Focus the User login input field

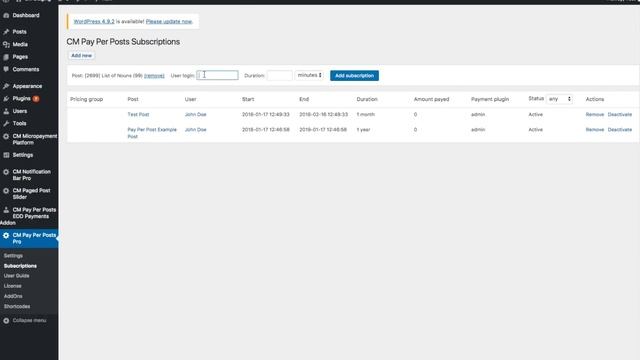pos(217,75)
